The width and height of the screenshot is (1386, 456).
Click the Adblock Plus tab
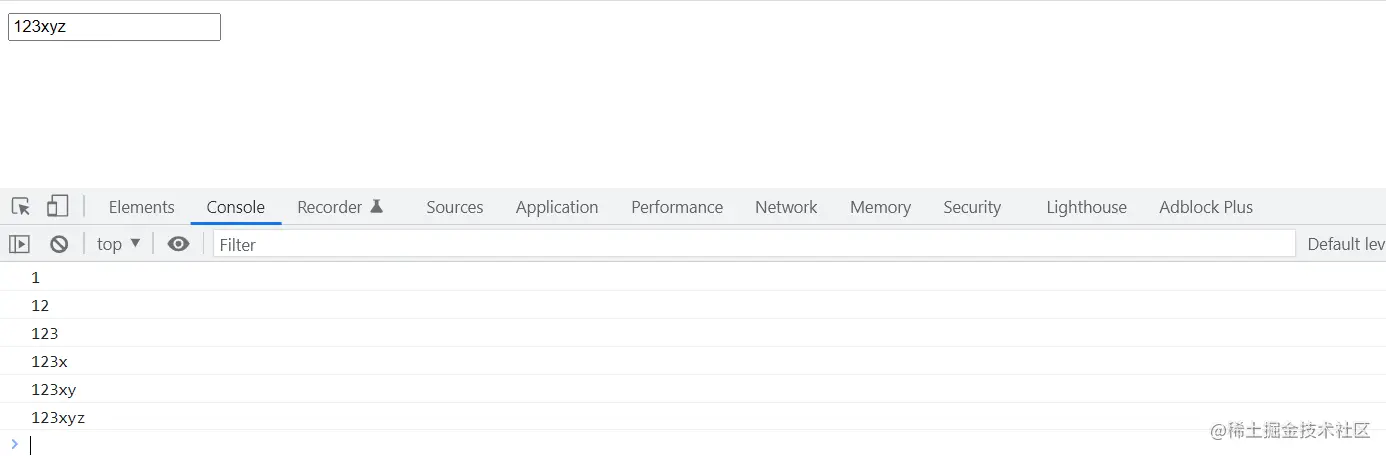[1205, 207]
